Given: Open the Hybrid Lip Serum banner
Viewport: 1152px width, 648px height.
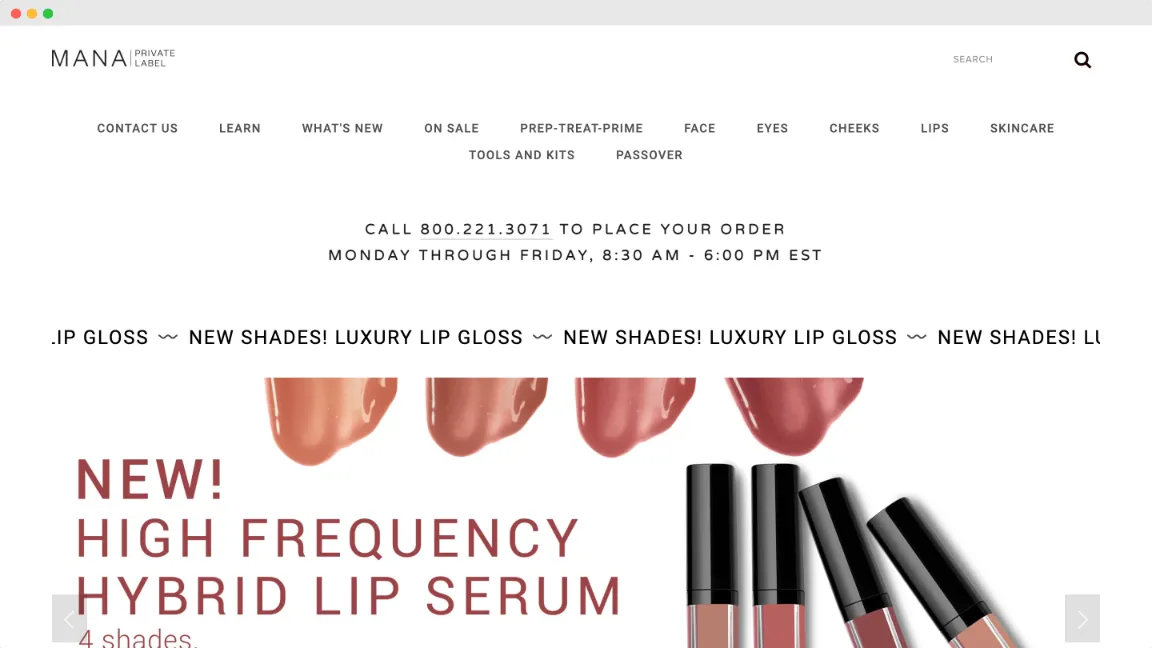Looking at the screenshot, I should (x=576, y=513).
